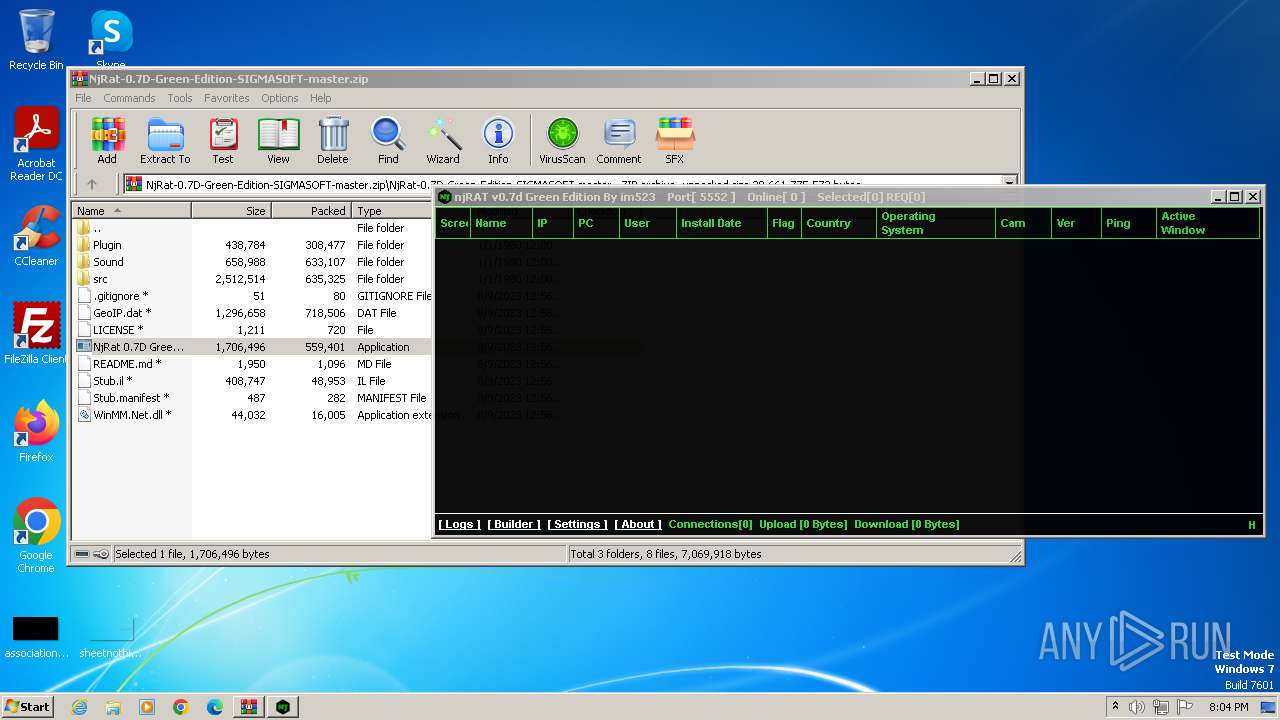This screenshot has height=720, width=1280.
Task: Click the Find magnifier icon
Action: [x=388, y=140]
